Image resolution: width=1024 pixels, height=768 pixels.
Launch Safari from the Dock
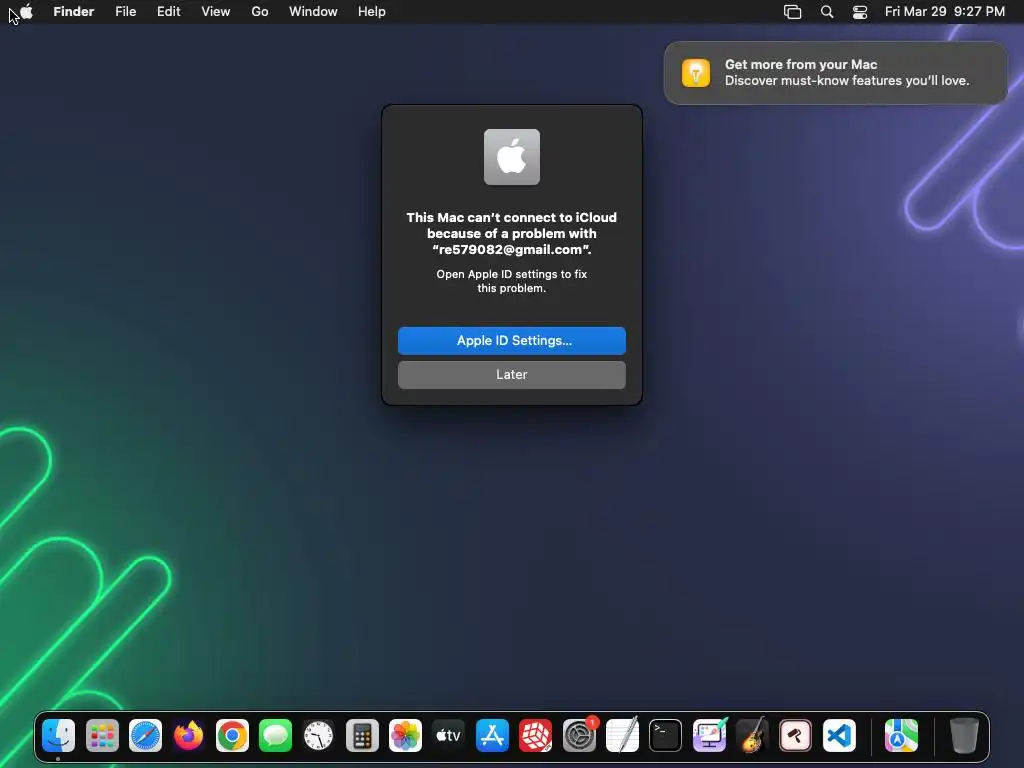[145, 736]
